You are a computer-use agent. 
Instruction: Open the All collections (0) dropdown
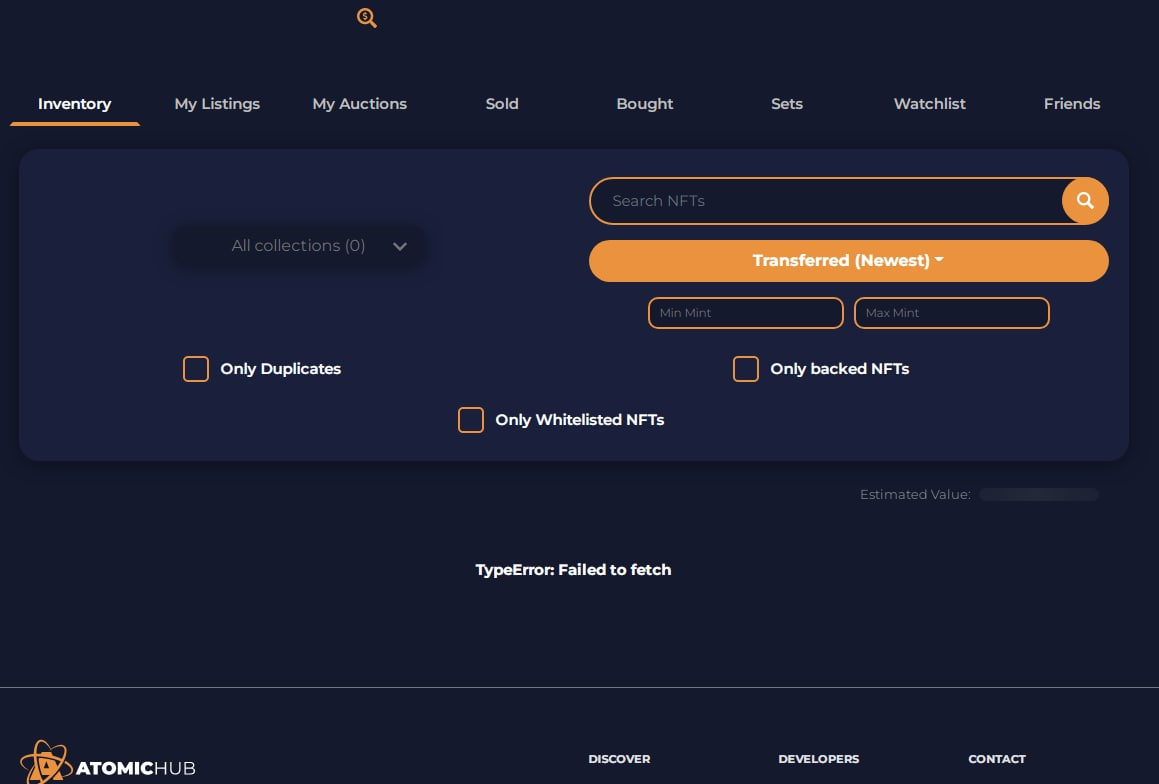tap(299, 246)
